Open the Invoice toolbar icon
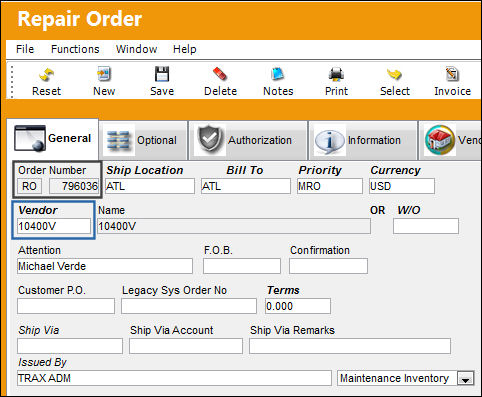The image size is (482, 397). click(x=452, y=74)
